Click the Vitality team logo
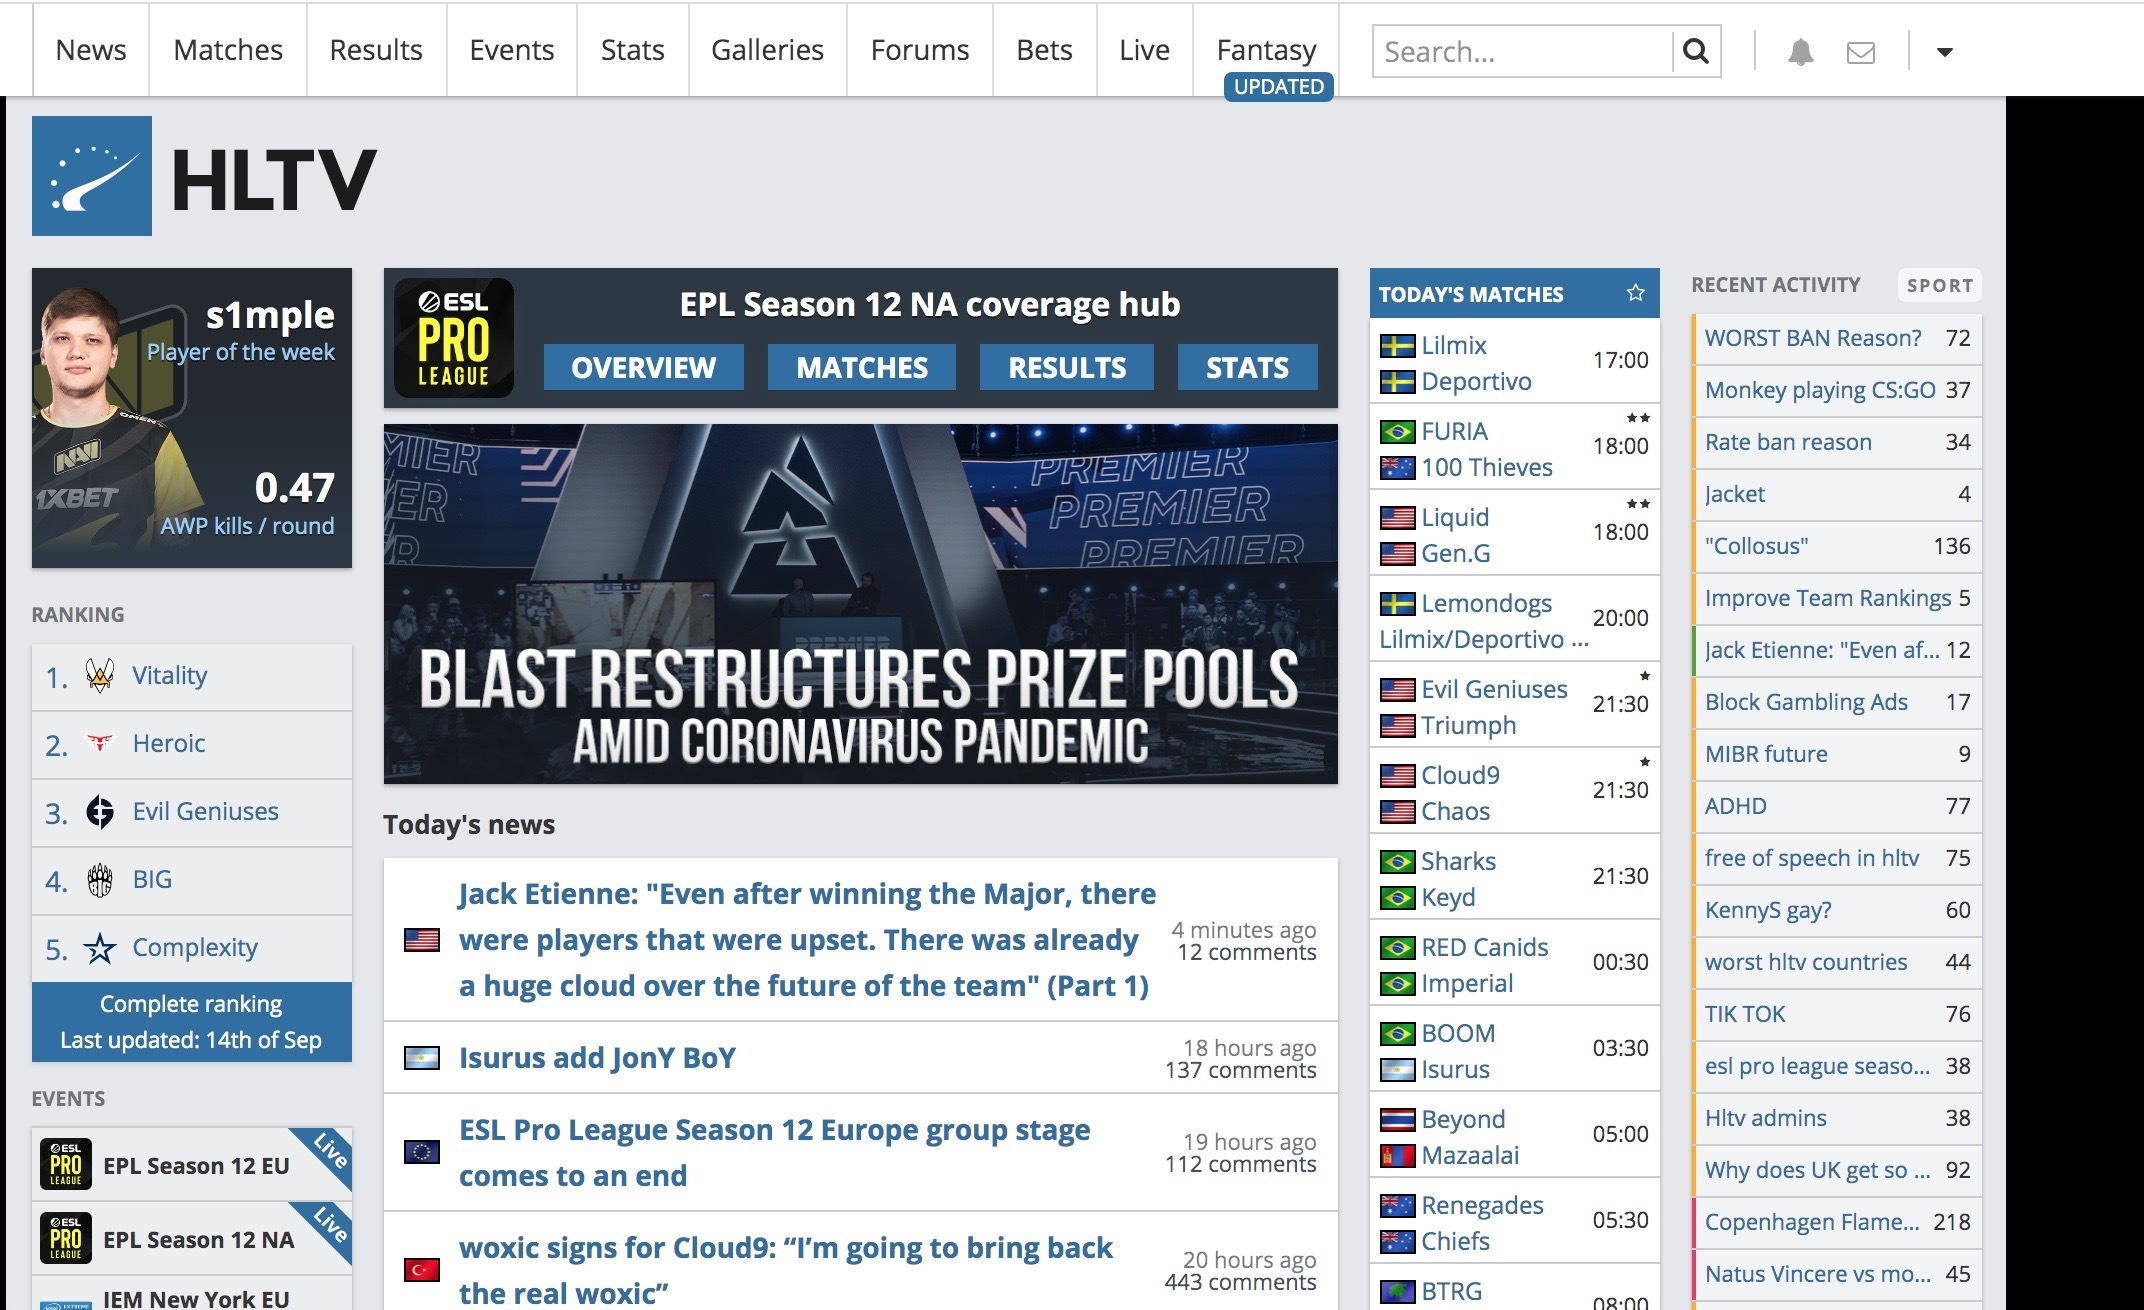 [x=100, y=676]
